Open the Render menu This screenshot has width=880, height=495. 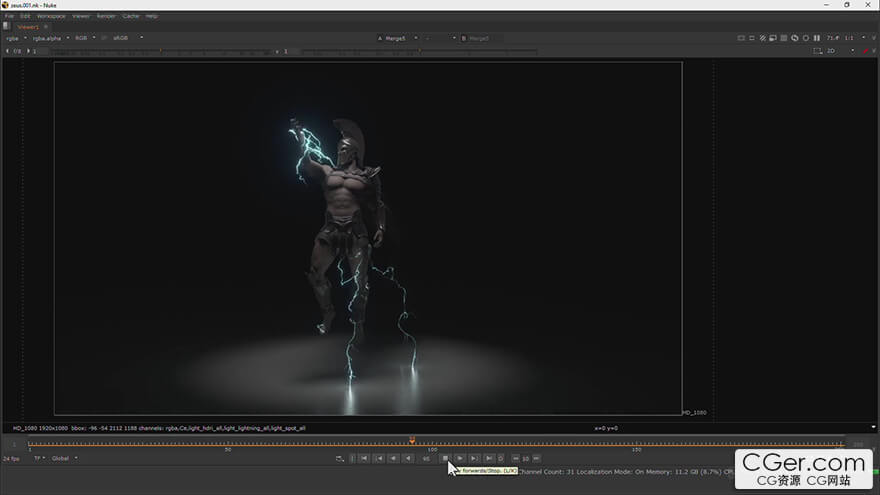point(106,16)
